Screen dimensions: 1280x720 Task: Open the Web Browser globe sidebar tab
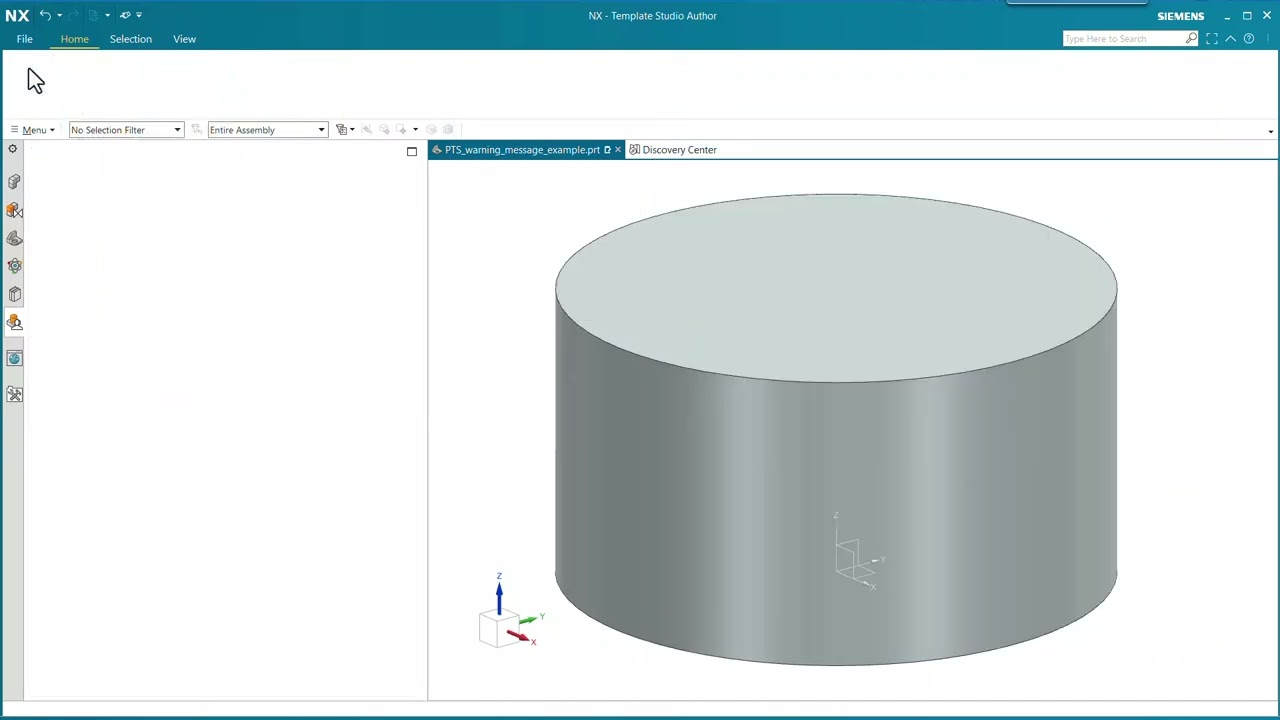(x=14, y=358)
